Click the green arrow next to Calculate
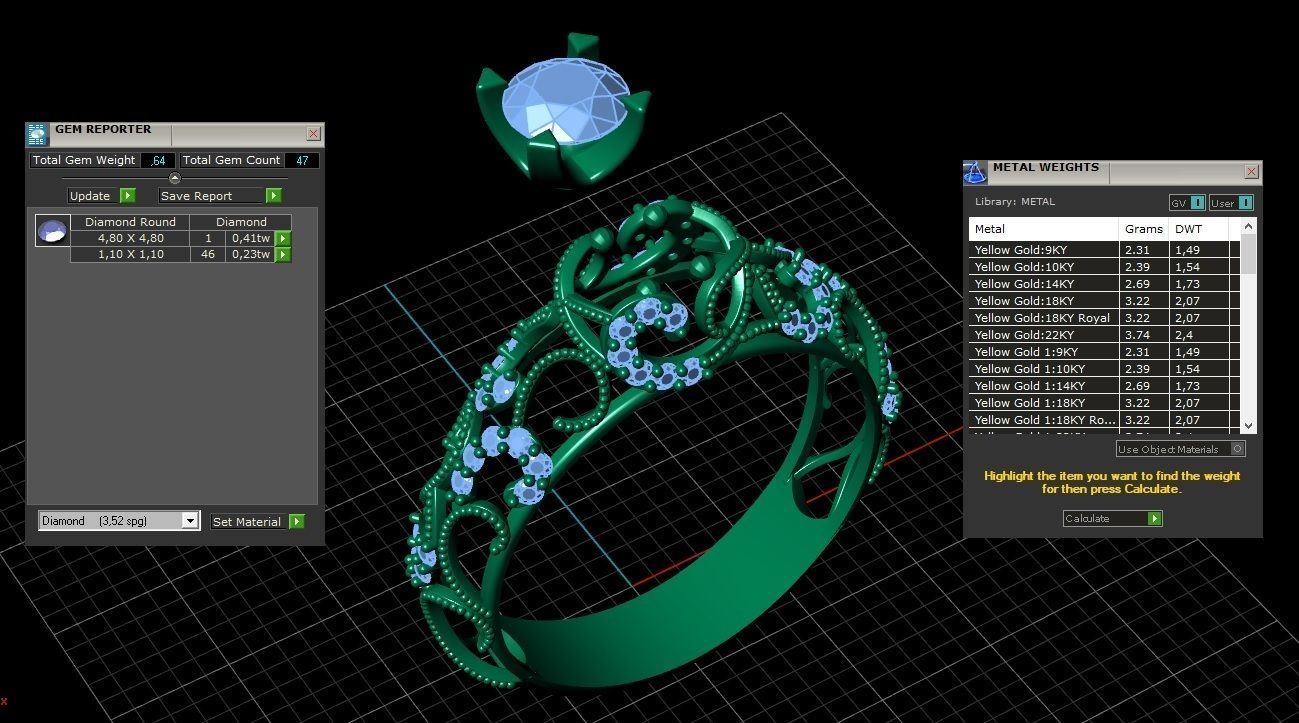This screenshot has width=1299, height=723. click(1155, 518)
